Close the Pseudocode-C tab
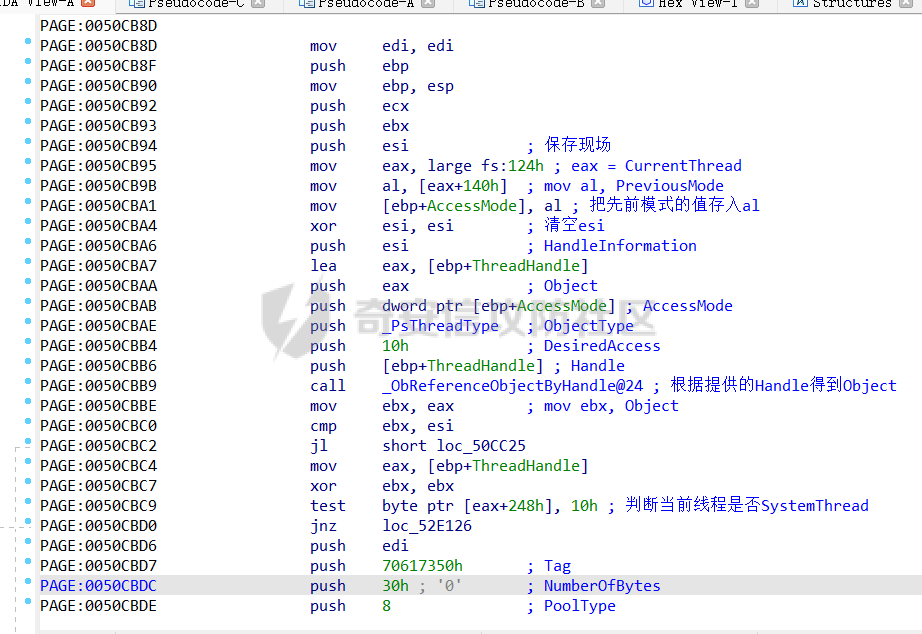Viewport: 922px width, 634px height. (x=258, y=4)
